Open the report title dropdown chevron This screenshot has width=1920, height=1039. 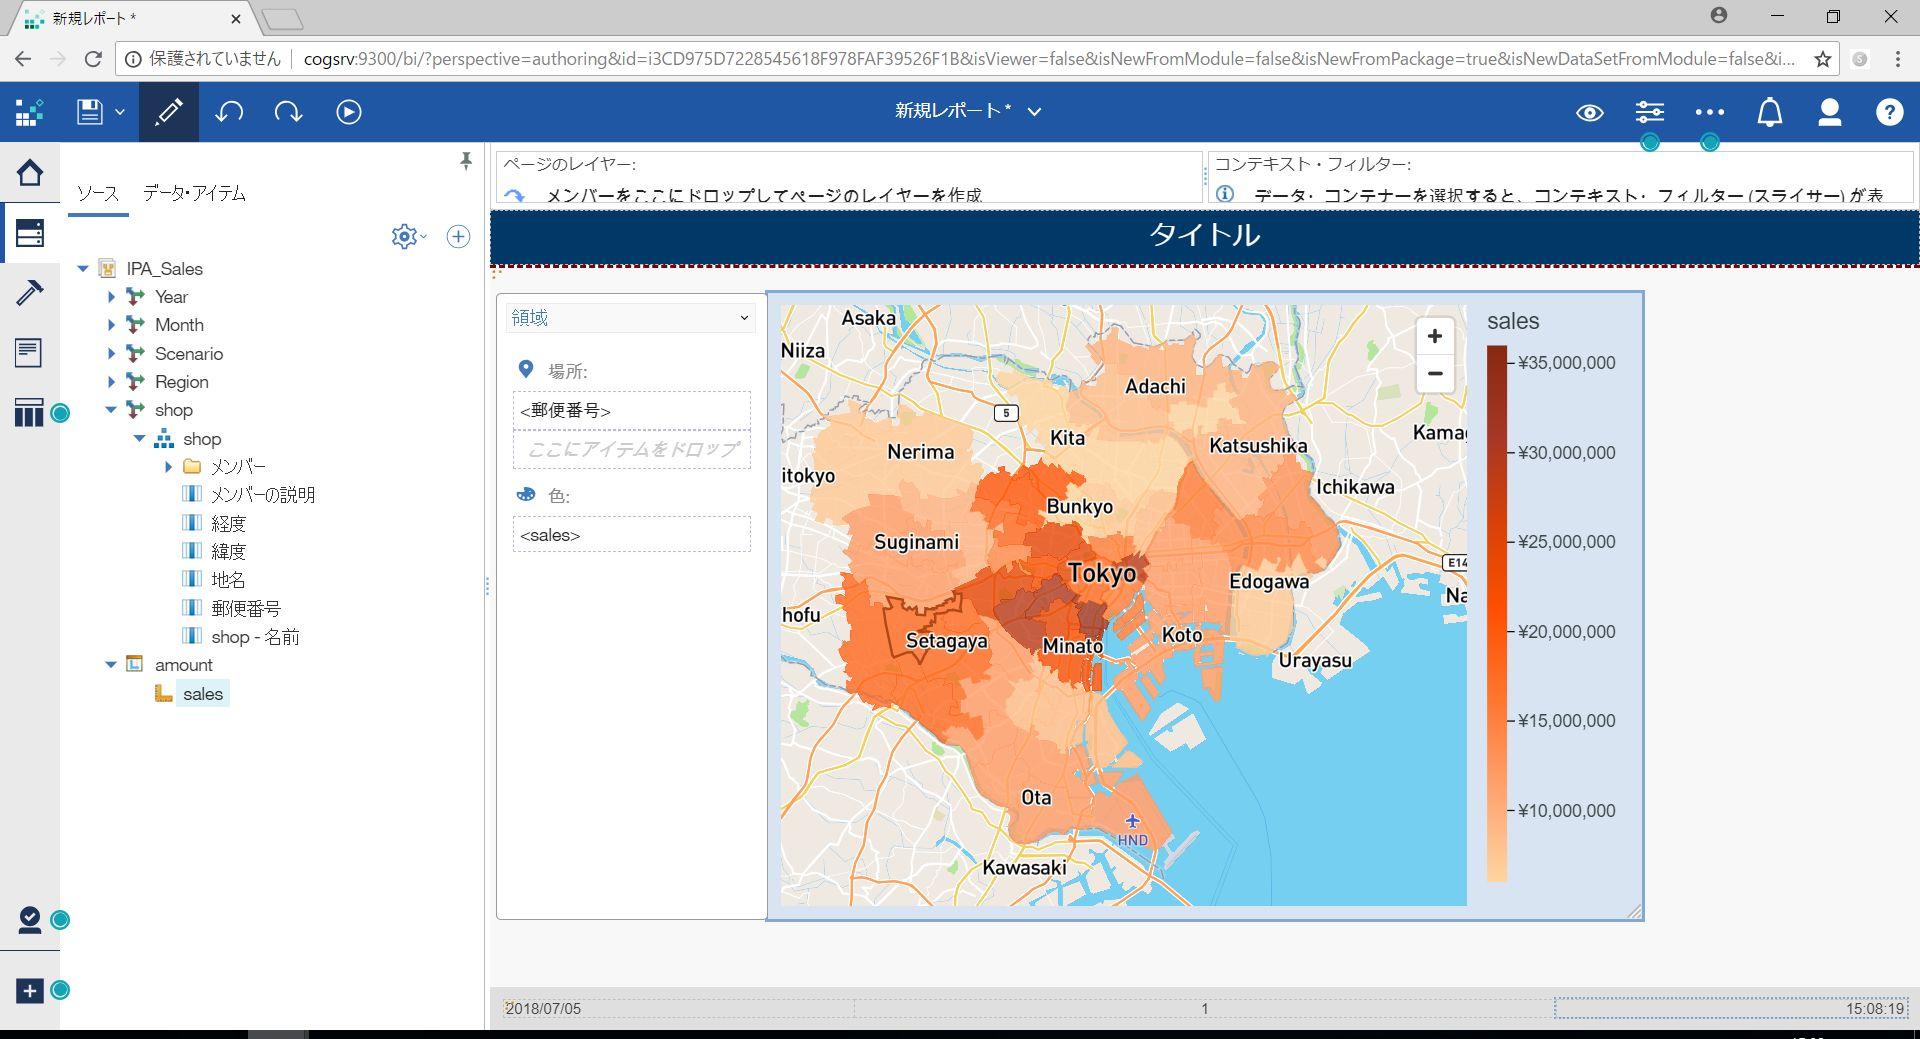(x=1034, y=112)
